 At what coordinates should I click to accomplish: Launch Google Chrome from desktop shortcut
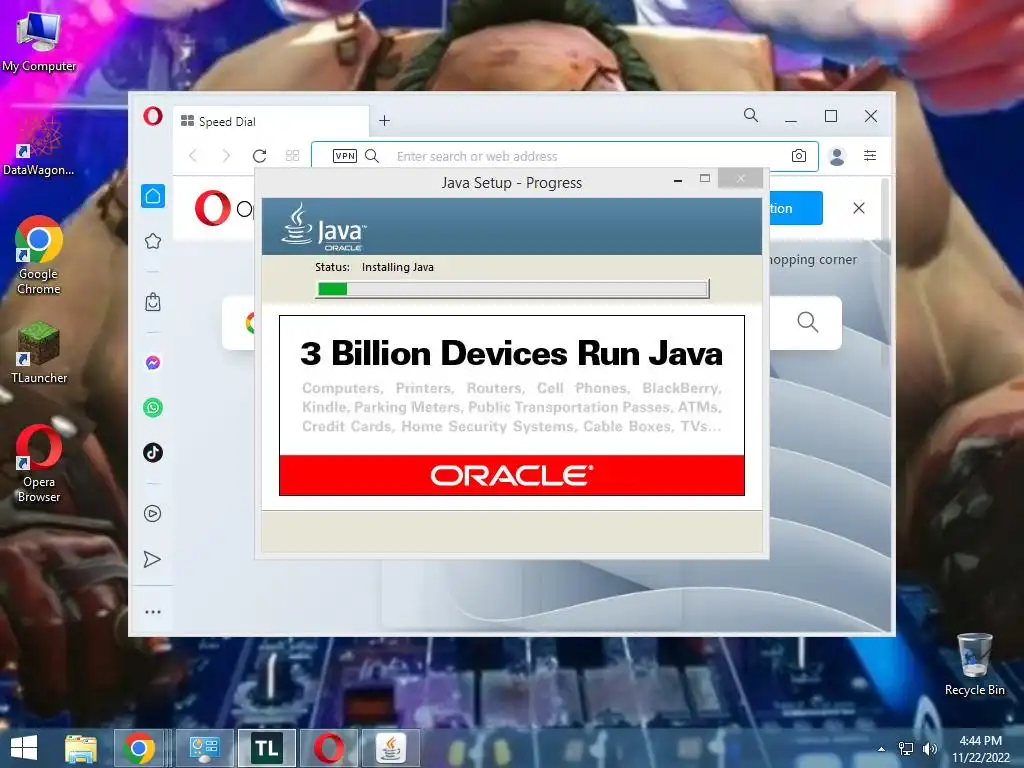tap(39, 255)
